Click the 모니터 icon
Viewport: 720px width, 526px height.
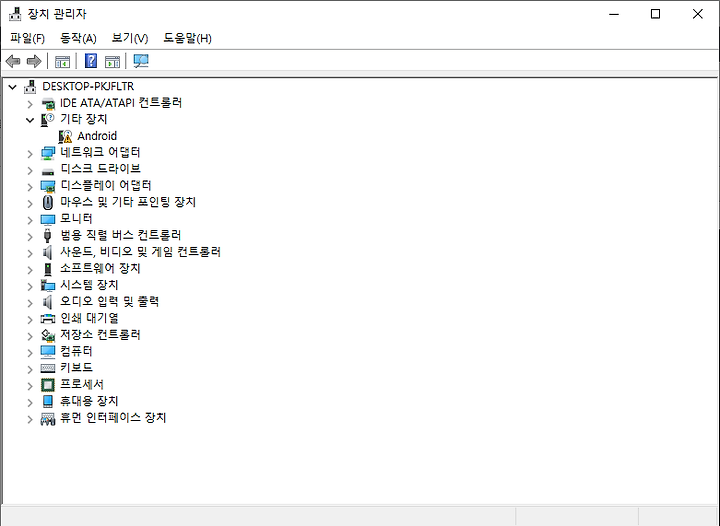[48, 219]
